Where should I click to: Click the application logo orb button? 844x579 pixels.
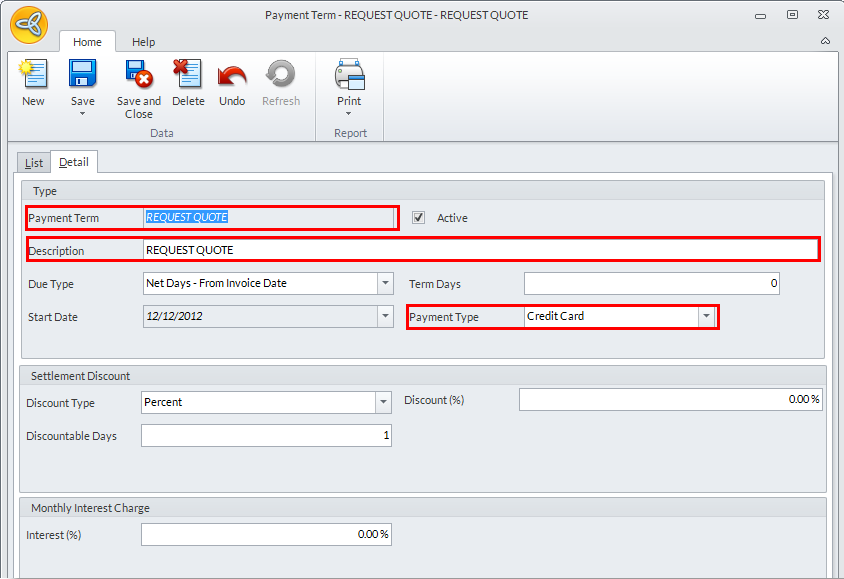tap(30, 25)
